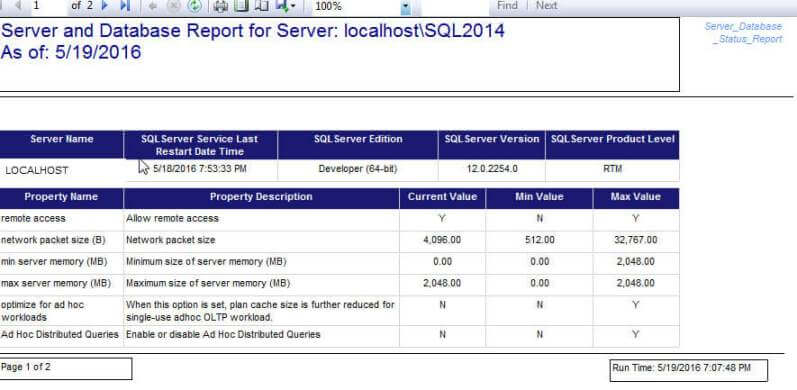Select version 12.0.2254.0 cell
The image size is (797, 390).
pyautogui.click(x=492, y=169)
